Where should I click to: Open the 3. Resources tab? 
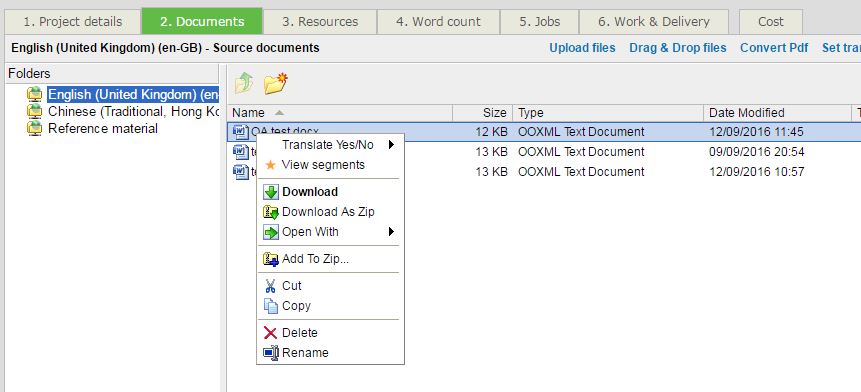320,21
